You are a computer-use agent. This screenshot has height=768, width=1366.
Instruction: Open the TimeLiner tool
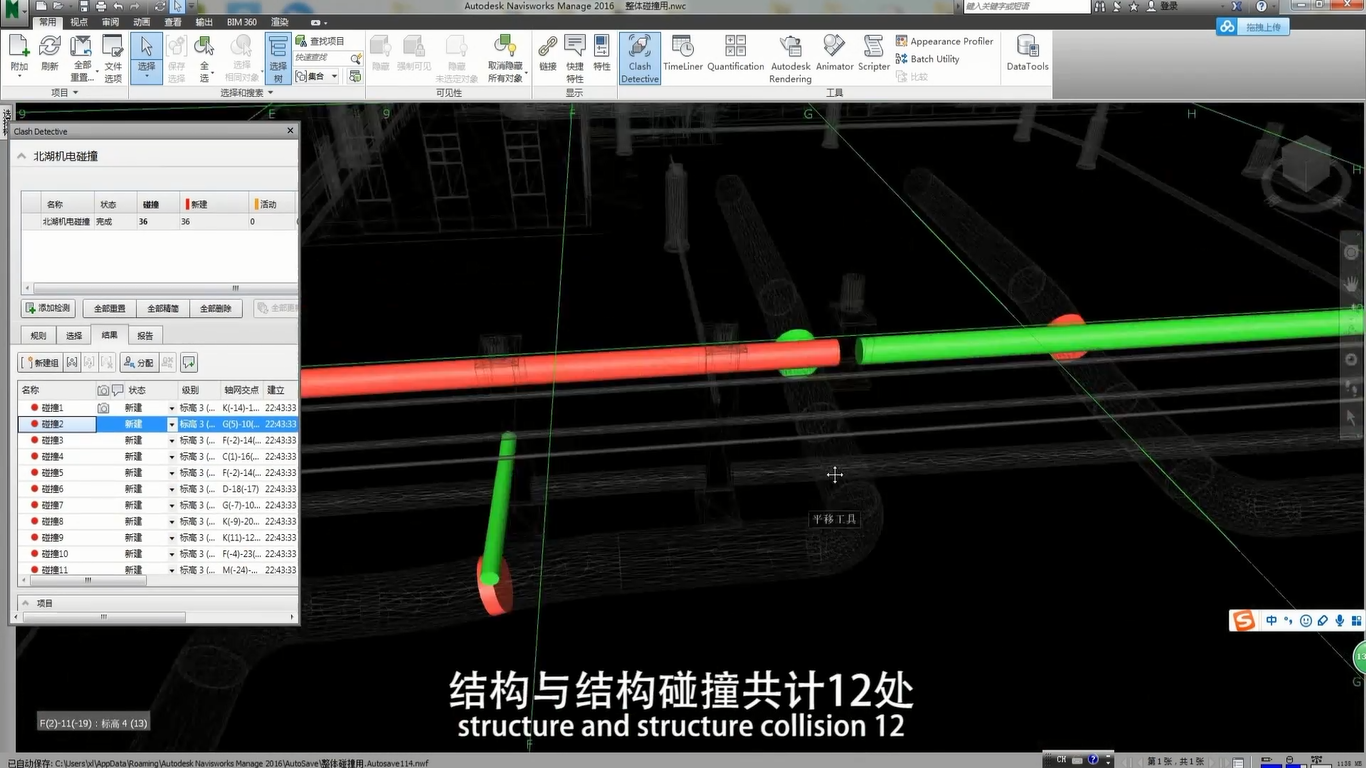click(x=683, y=54)
